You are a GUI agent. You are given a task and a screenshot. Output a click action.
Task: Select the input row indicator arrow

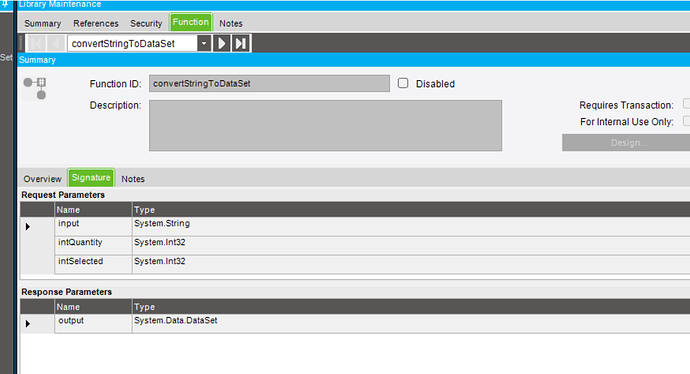[28, 227]
